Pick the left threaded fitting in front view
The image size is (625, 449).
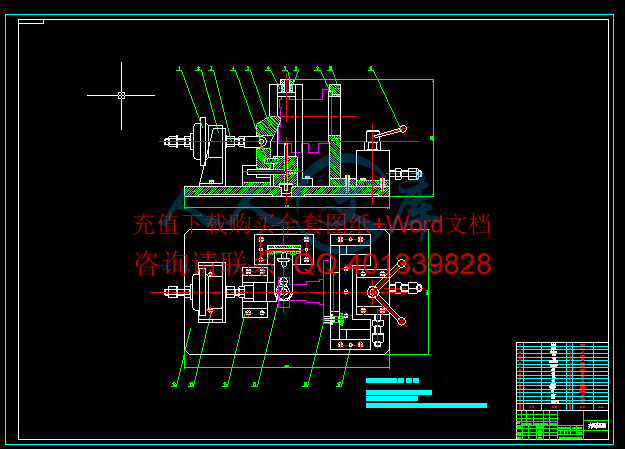point(177,141)
